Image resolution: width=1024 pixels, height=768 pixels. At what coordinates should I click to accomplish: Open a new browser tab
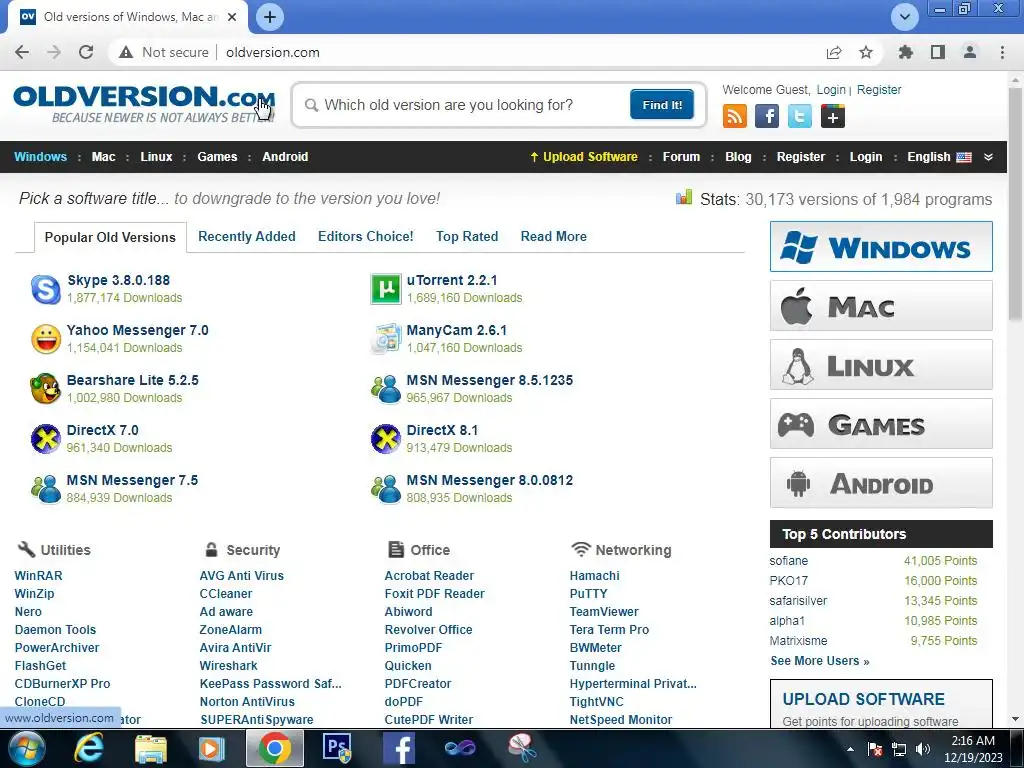click(270, 17)
